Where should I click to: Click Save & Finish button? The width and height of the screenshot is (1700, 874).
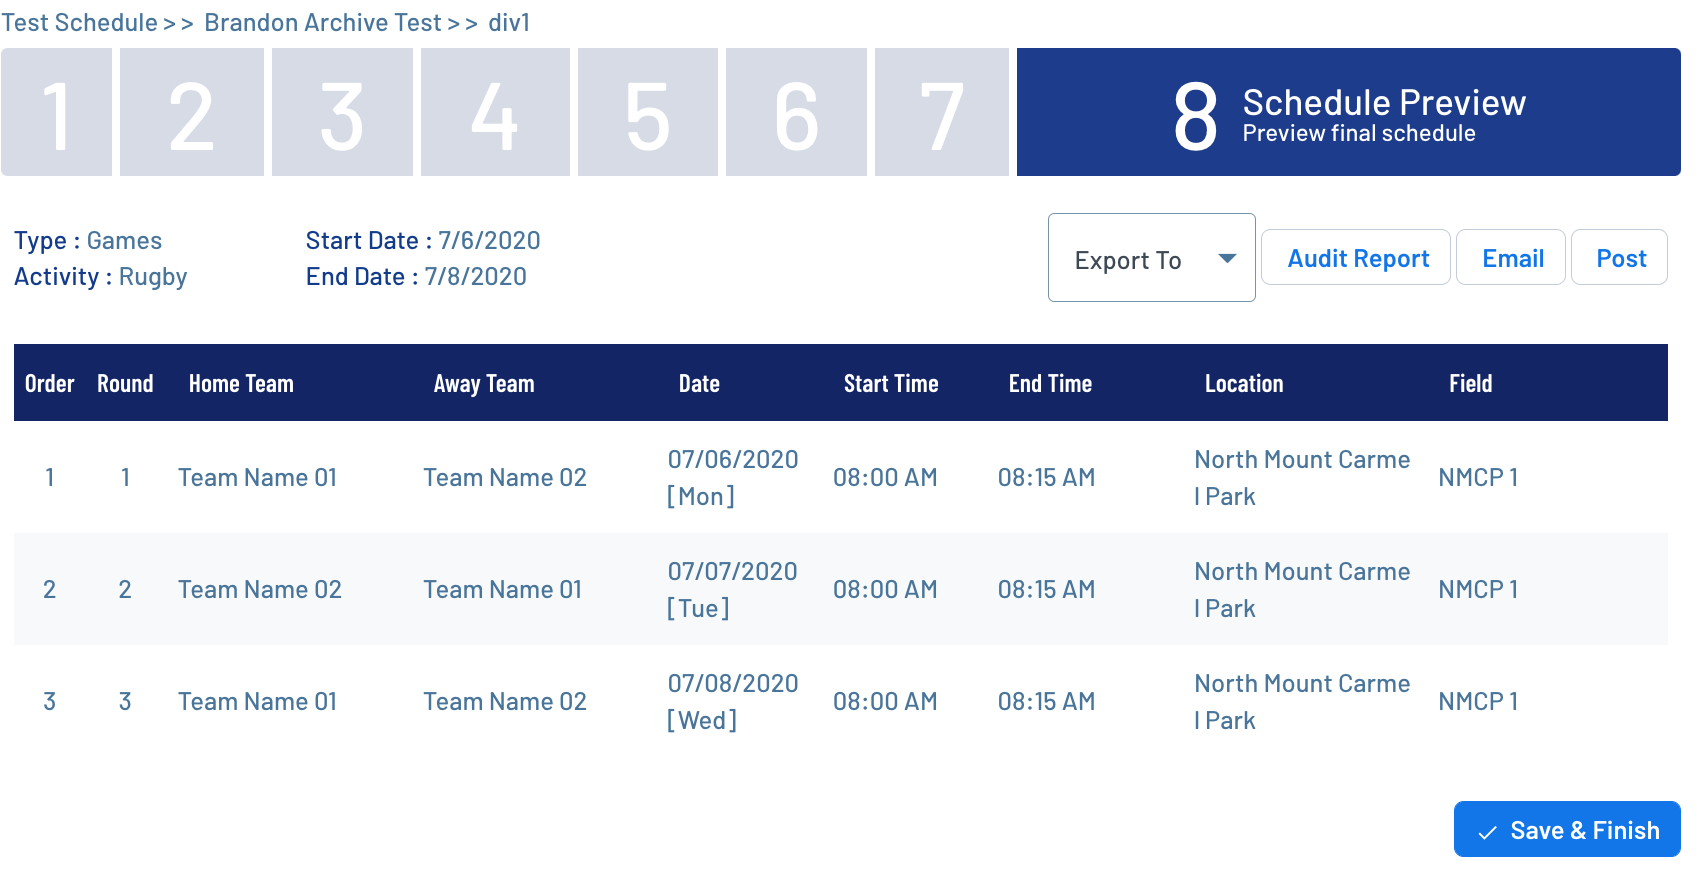[1566, 830]
